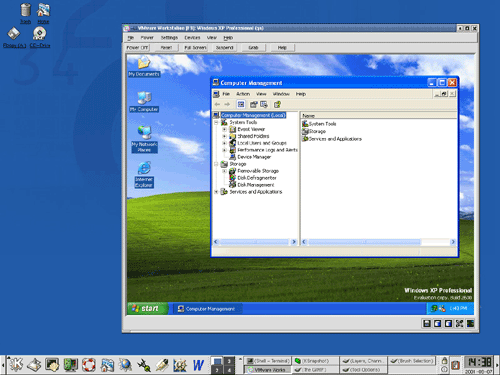
Task: Click yellow Help icon in Computer Management toolbar
Action: (x=277, y=104)
